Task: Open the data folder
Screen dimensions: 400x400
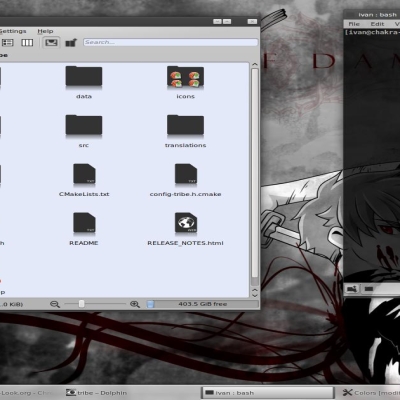Action: (84, 77)
